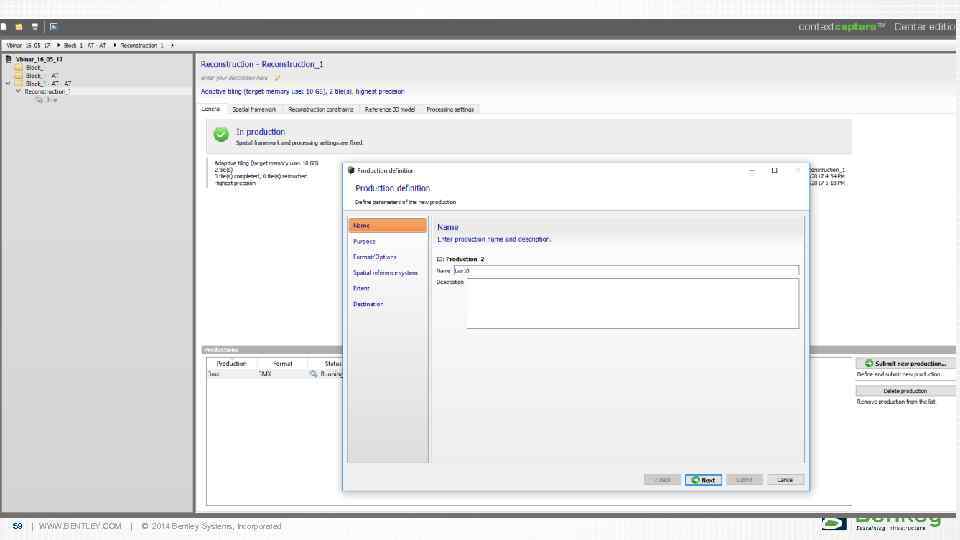Image resolution: width=960 pixels, height=540 pixels.
Task: Switch to the General tab
Action: 211,109
